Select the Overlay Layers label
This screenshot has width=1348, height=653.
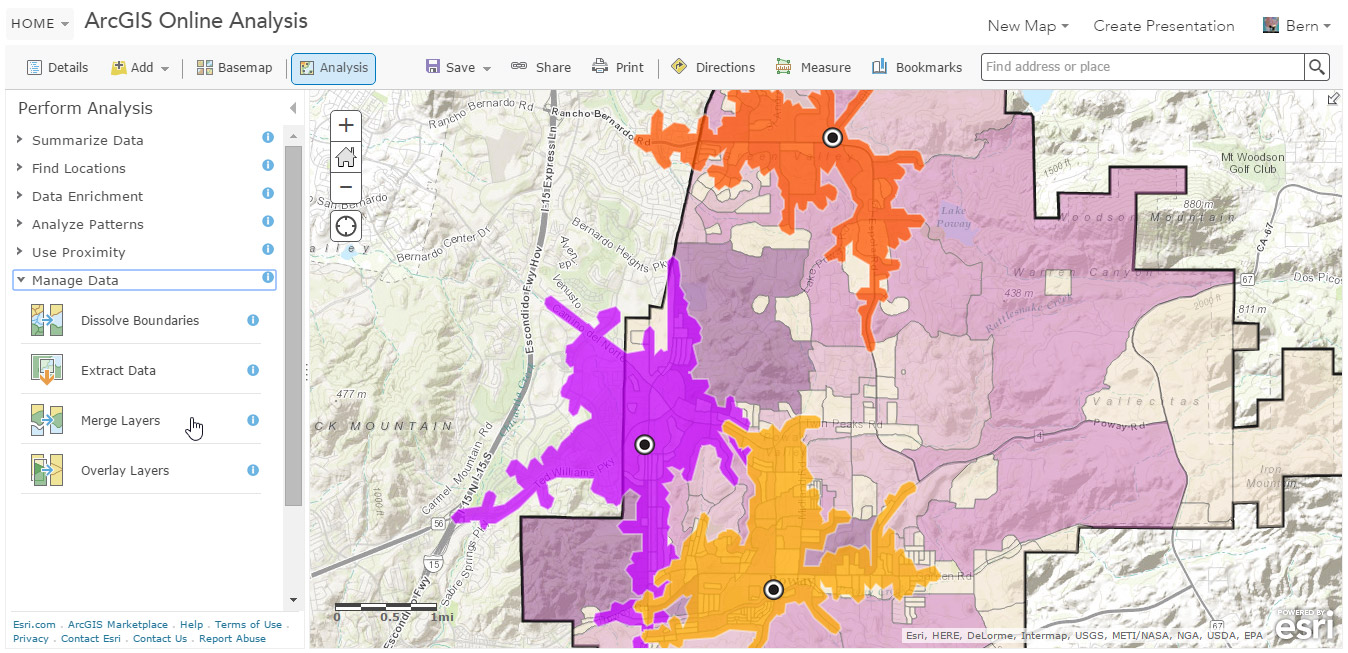point(125,471)
